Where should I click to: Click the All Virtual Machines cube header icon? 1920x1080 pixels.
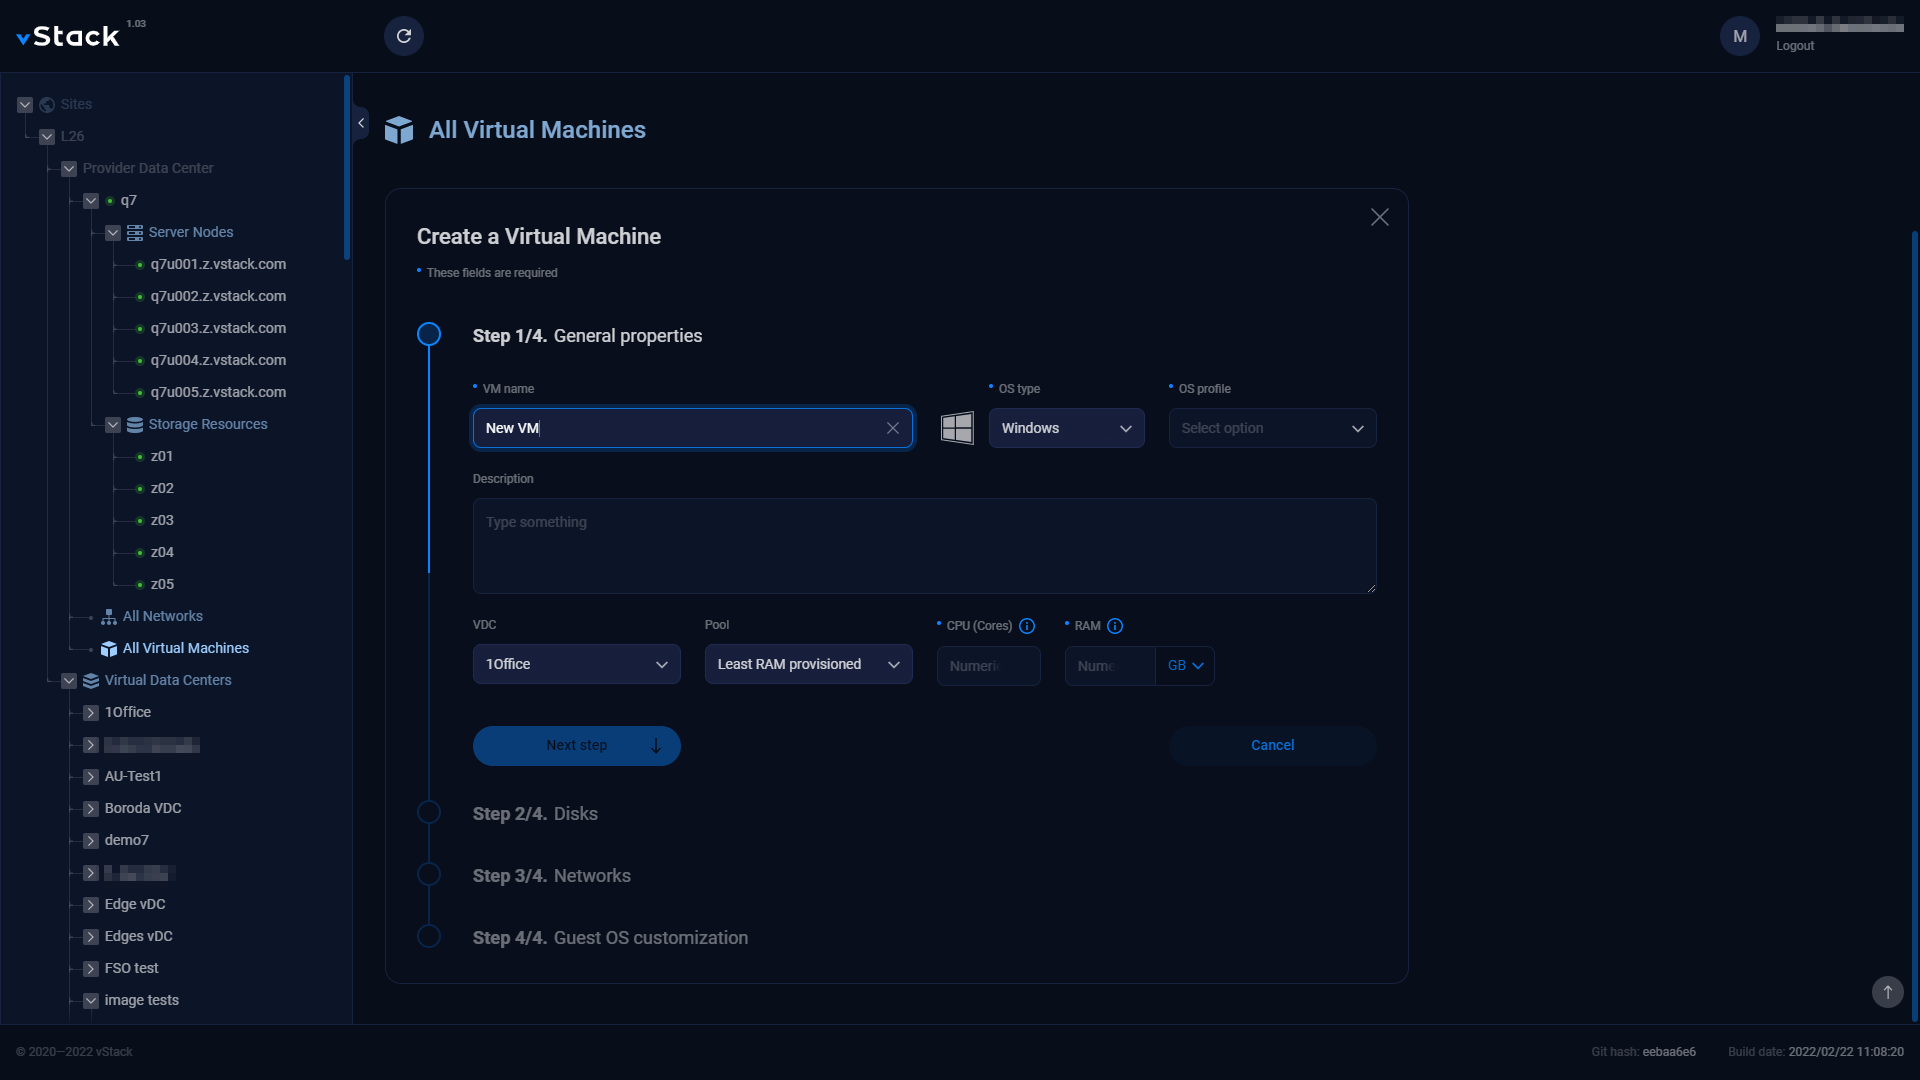399,130
